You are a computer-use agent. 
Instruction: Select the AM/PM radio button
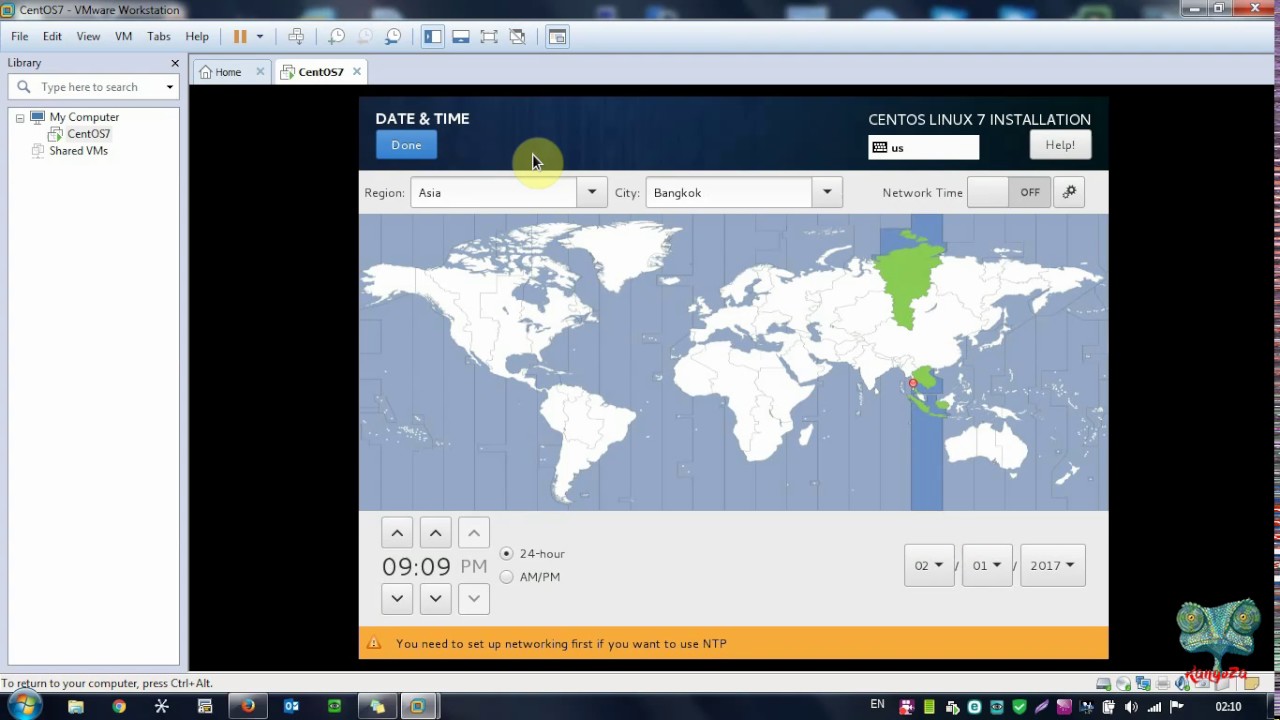click(507, 577)
